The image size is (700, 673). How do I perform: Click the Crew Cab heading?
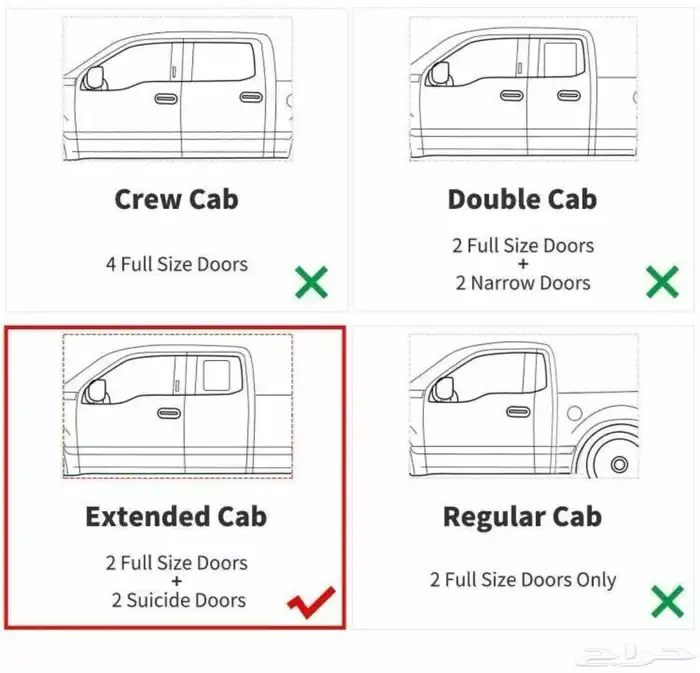coord(176,199)
